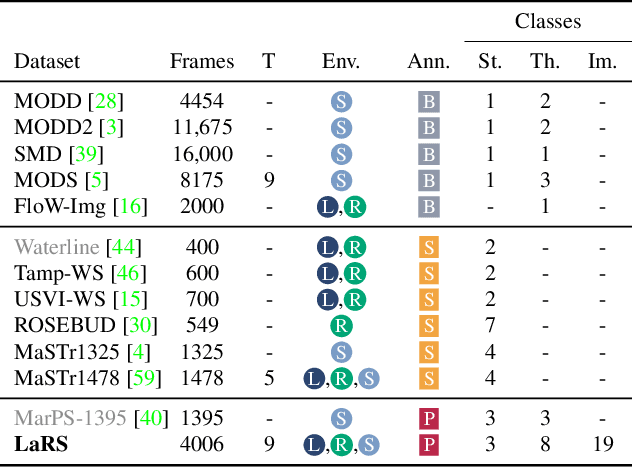
Task: Click the Dataset column header
Action: pos(46,61)
